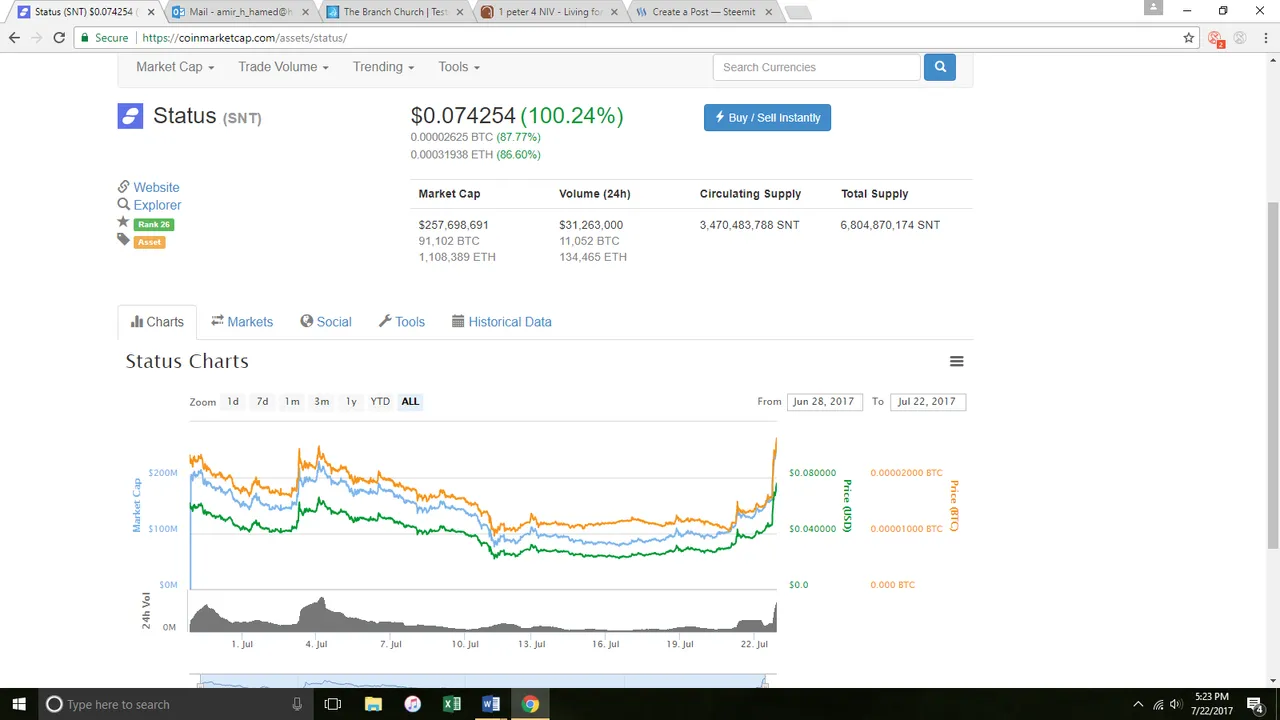The height and width of the screenshot is (720, 1280).
Task: Click the volume speaker tray icon
Action: click(1176, 704)
